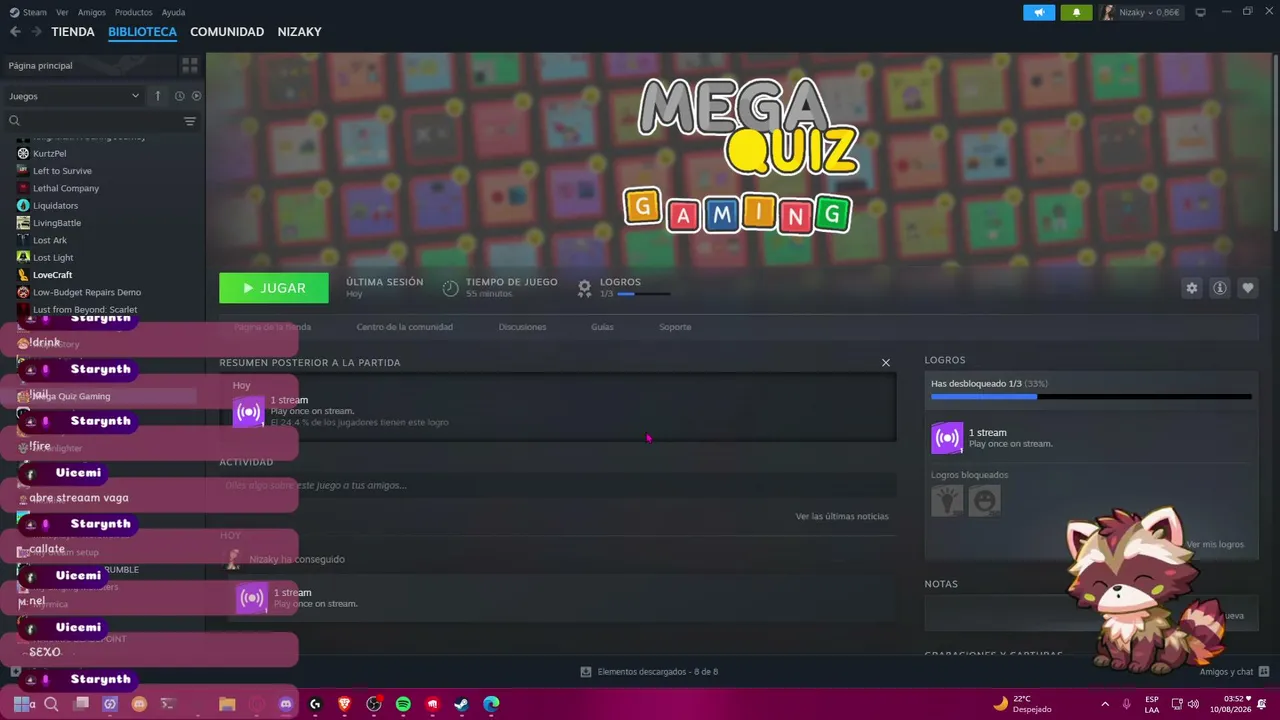Switch library to grid collections view
Image resolution: width=1280 pixels, height=720 pixels.
point(189,65)
